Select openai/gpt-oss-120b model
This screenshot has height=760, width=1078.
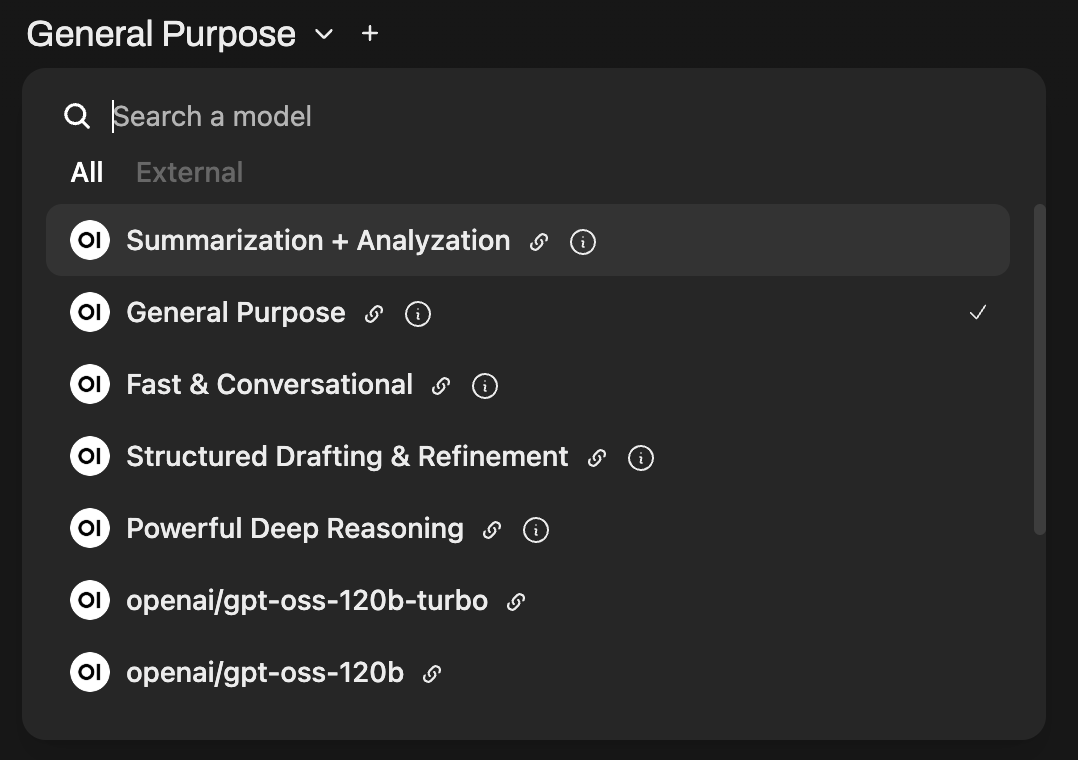tap(264, 673)
